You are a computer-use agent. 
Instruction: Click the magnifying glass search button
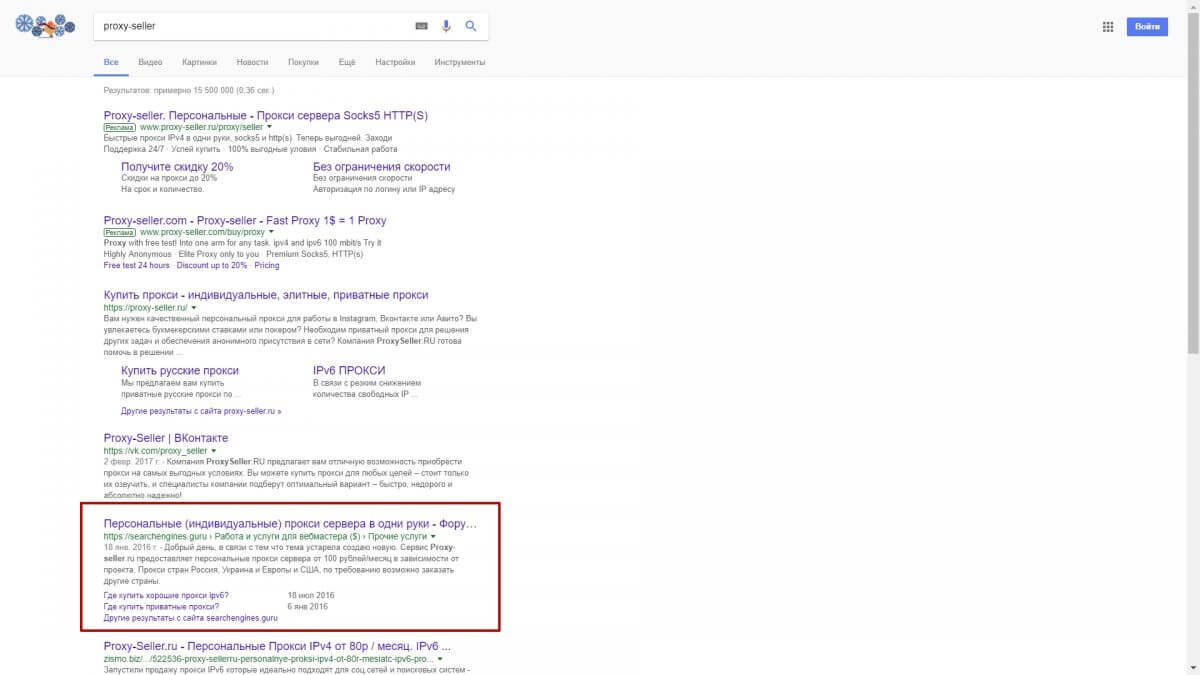tap(471, 26)
